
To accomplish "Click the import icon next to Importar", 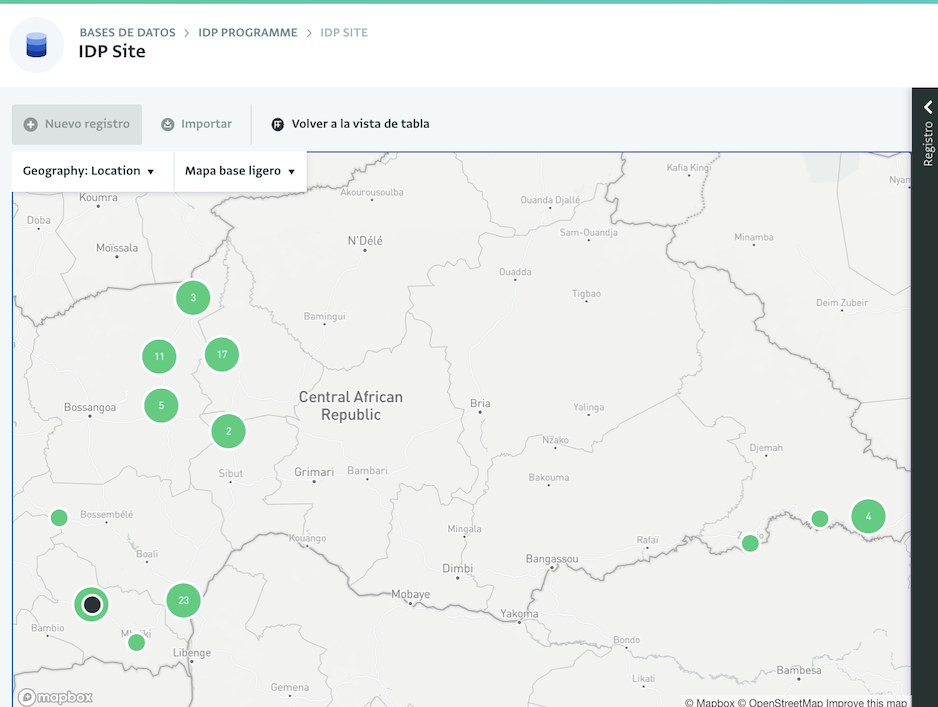I will 168,124.
